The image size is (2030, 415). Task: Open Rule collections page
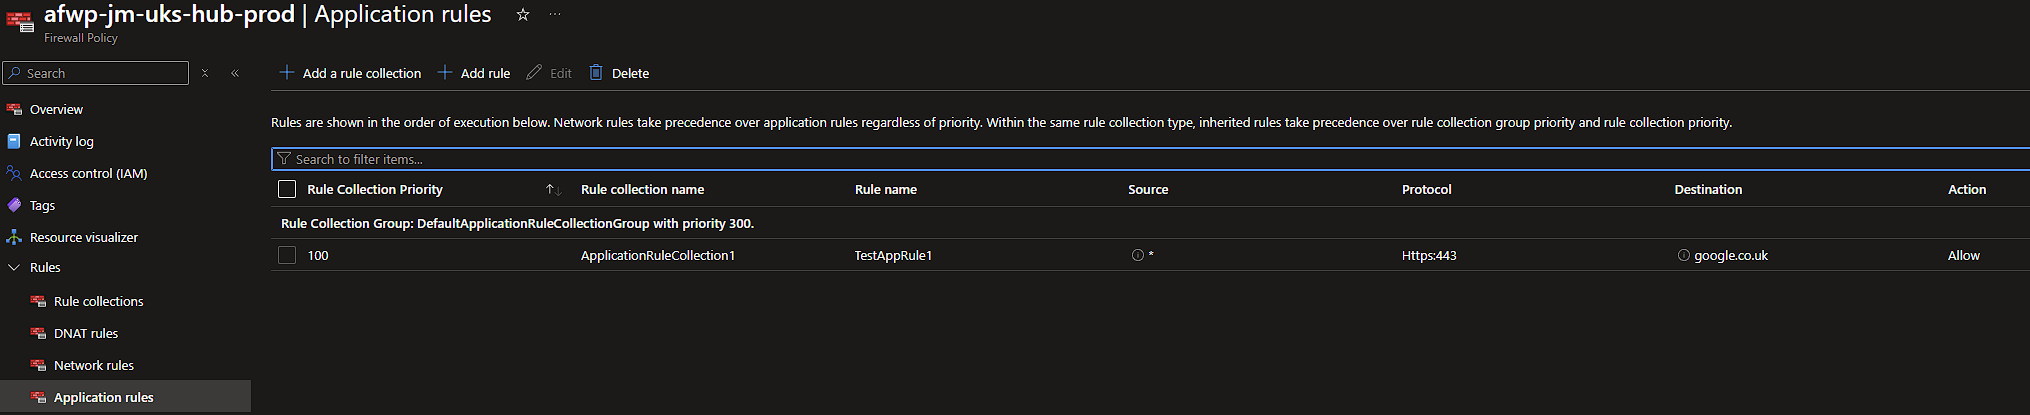(98, 301)
